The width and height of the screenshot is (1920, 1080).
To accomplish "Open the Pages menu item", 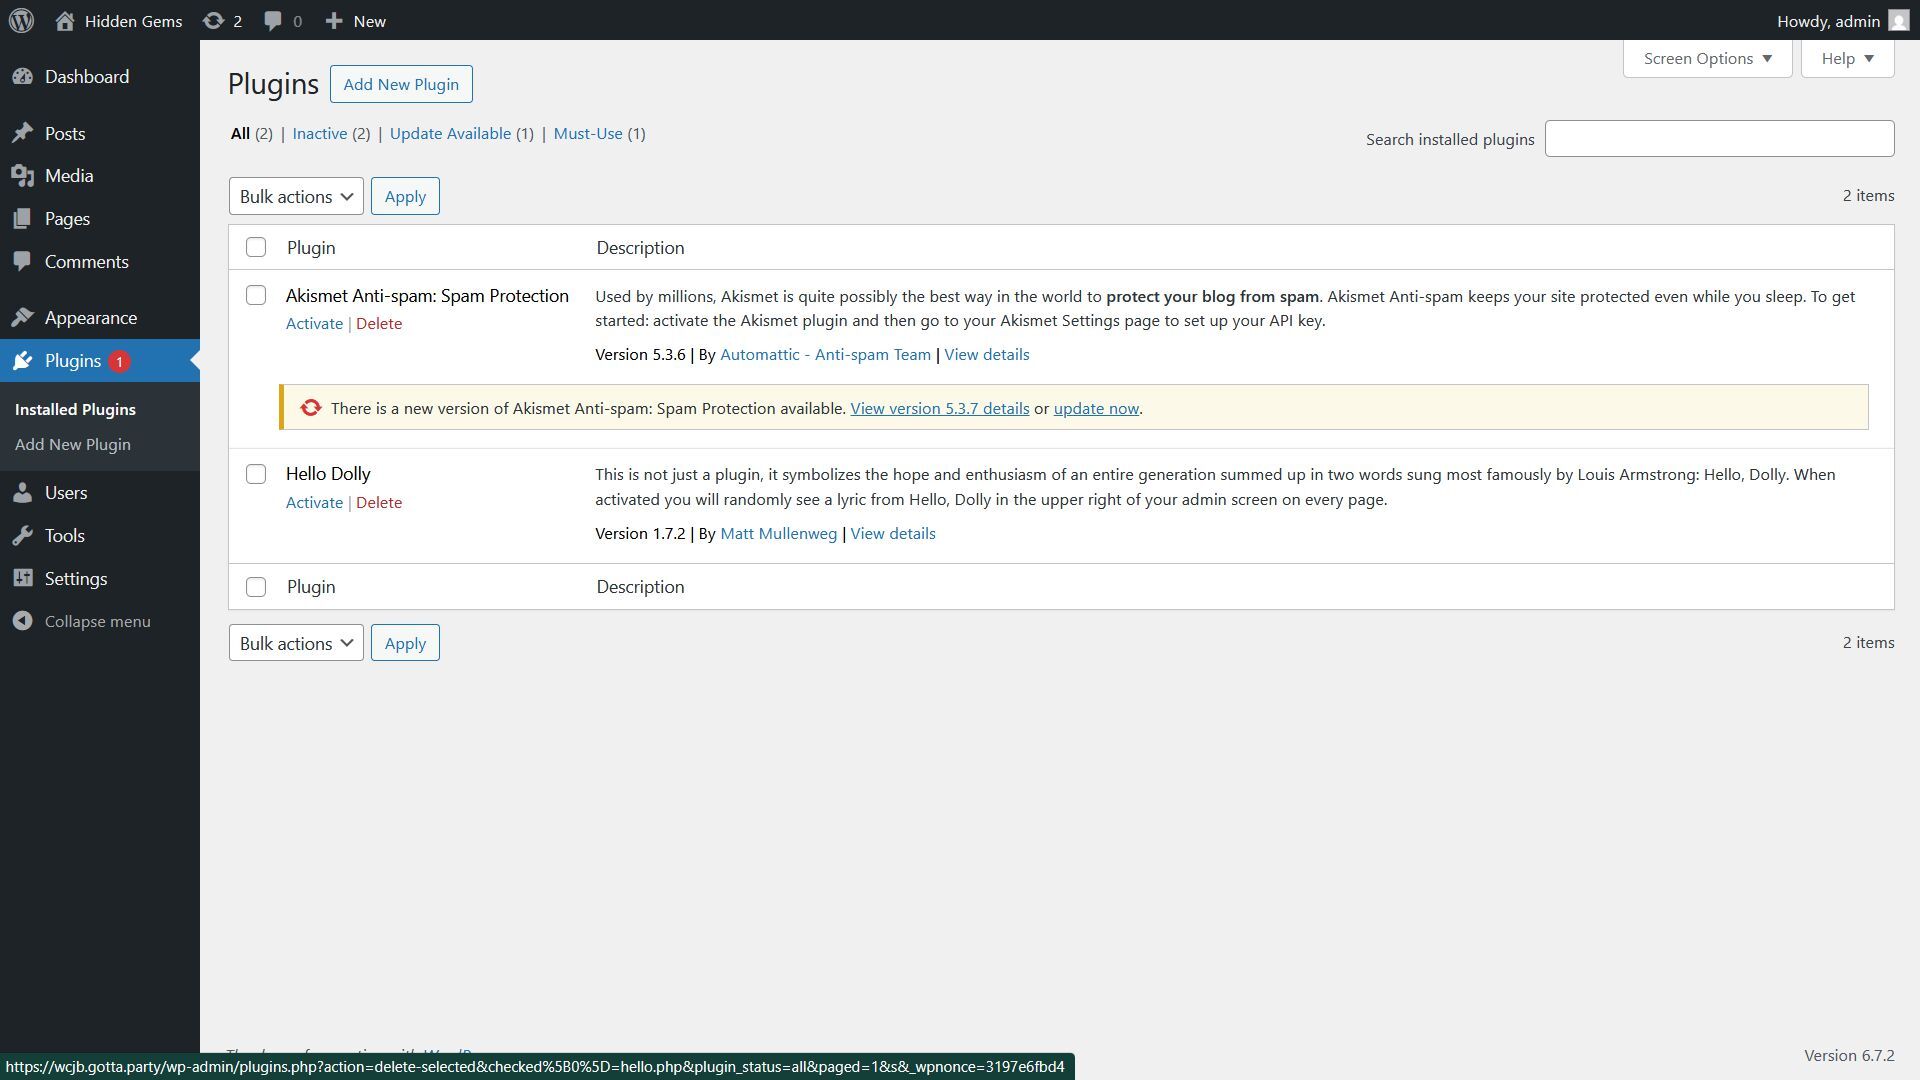I will (67, 219).
